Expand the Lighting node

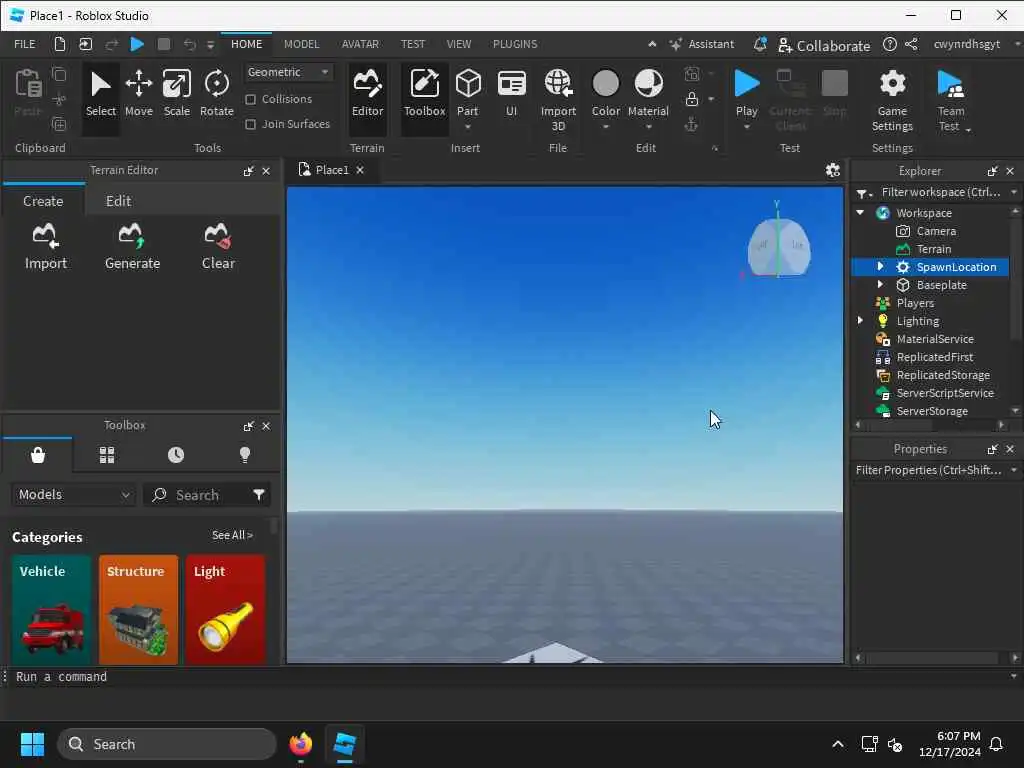click(860, 320)
